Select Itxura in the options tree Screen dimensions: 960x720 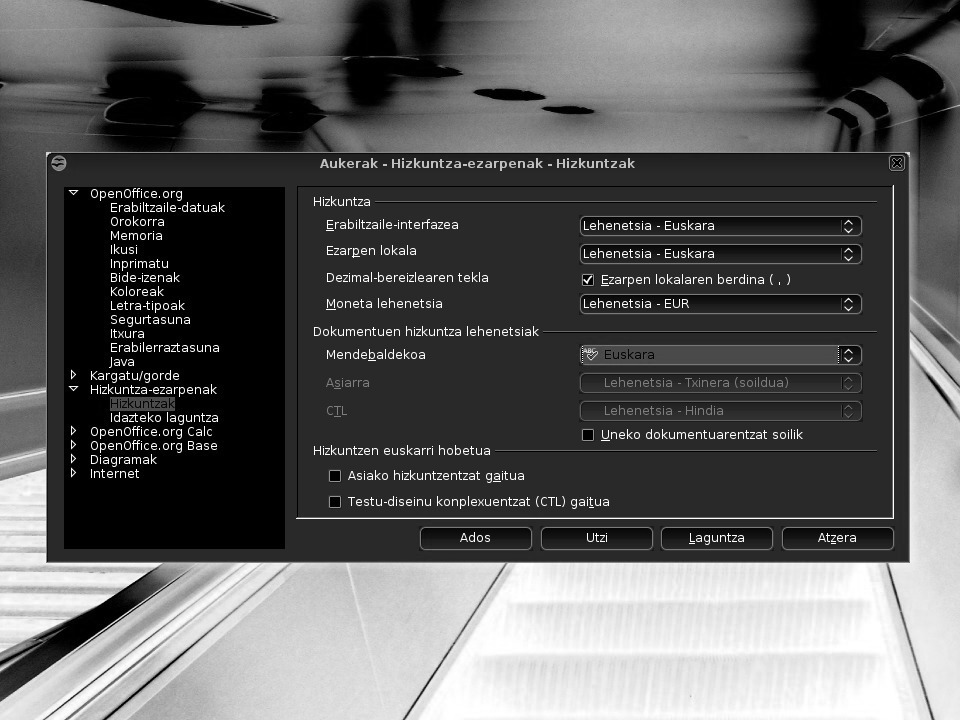[x=127, y=334]
